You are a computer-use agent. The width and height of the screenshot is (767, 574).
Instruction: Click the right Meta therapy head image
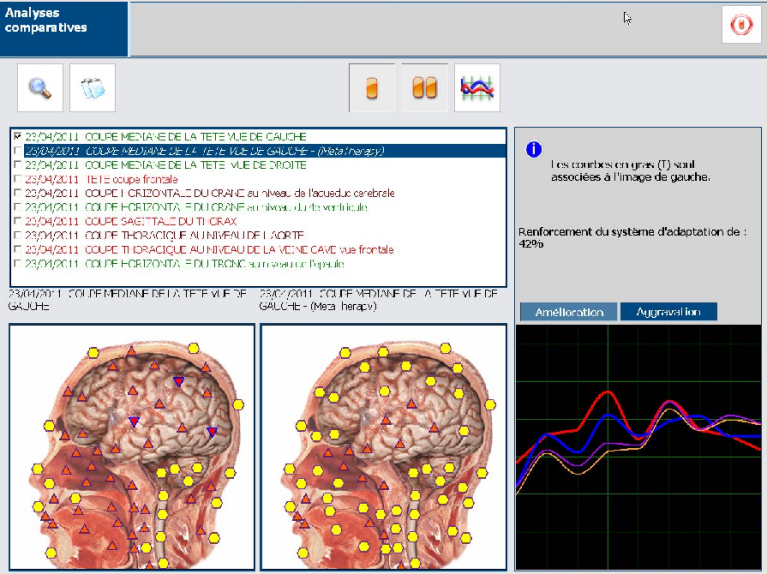(383, 447)
